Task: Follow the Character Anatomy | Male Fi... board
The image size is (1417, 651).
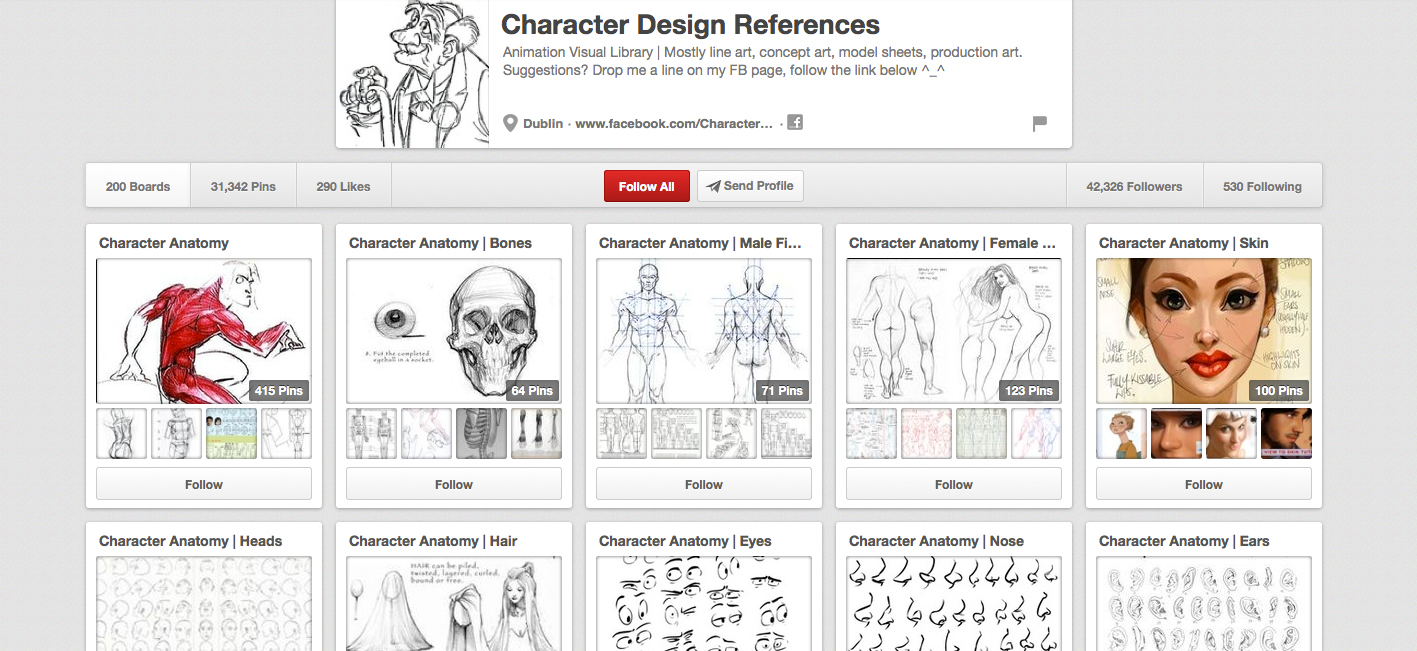Action: 704,484
